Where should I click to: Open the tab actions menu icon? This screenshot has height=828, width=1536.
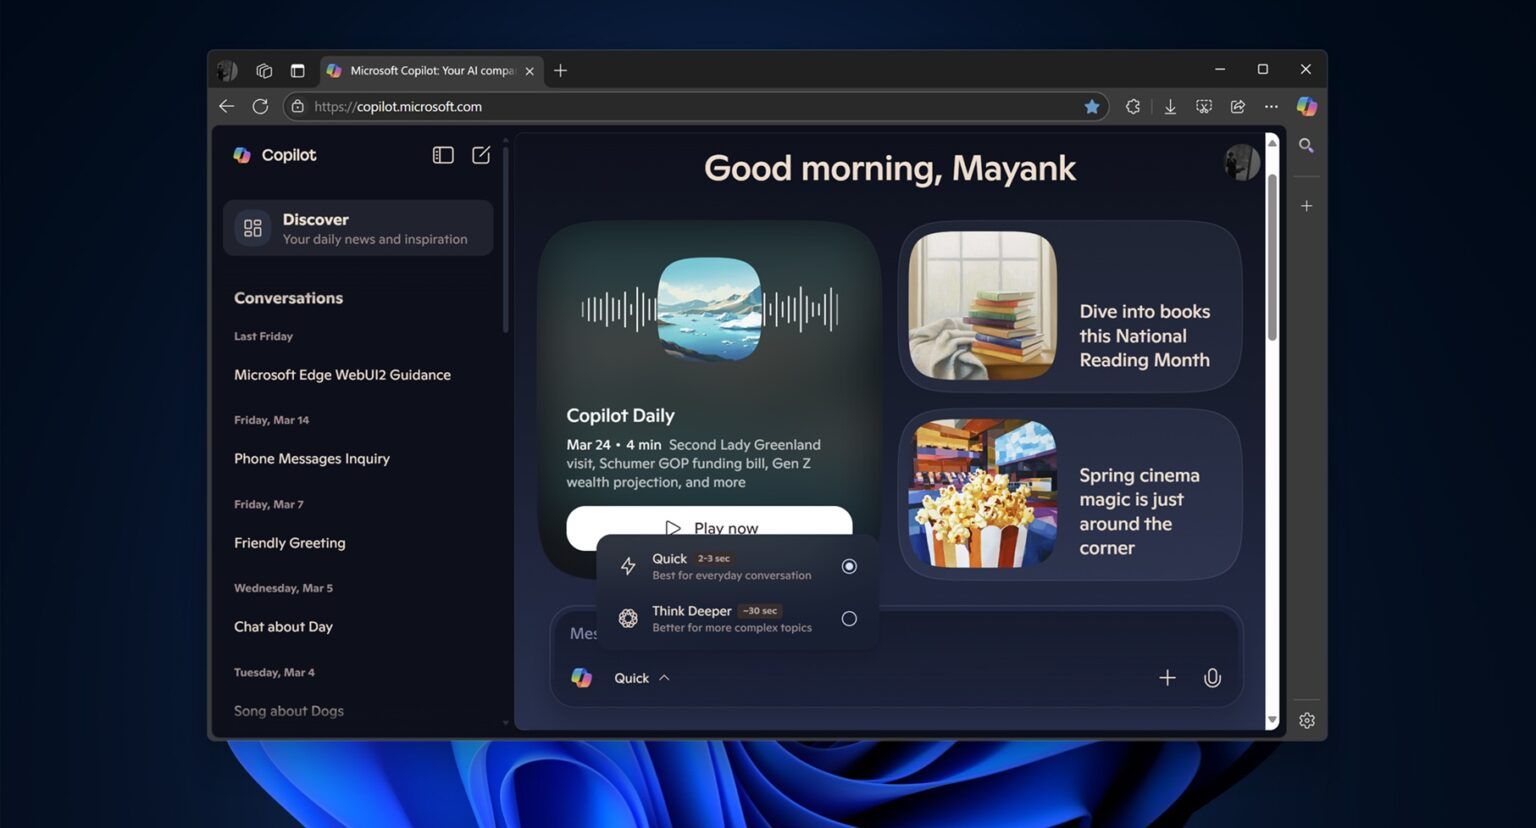tap(297, 70)
